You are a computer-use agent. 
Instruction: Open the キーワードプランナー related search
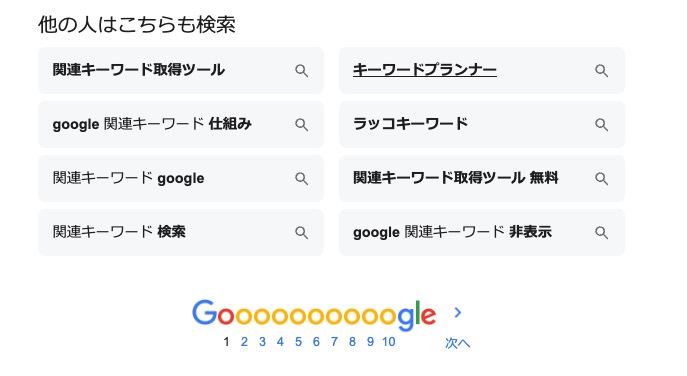coord(425,70)
